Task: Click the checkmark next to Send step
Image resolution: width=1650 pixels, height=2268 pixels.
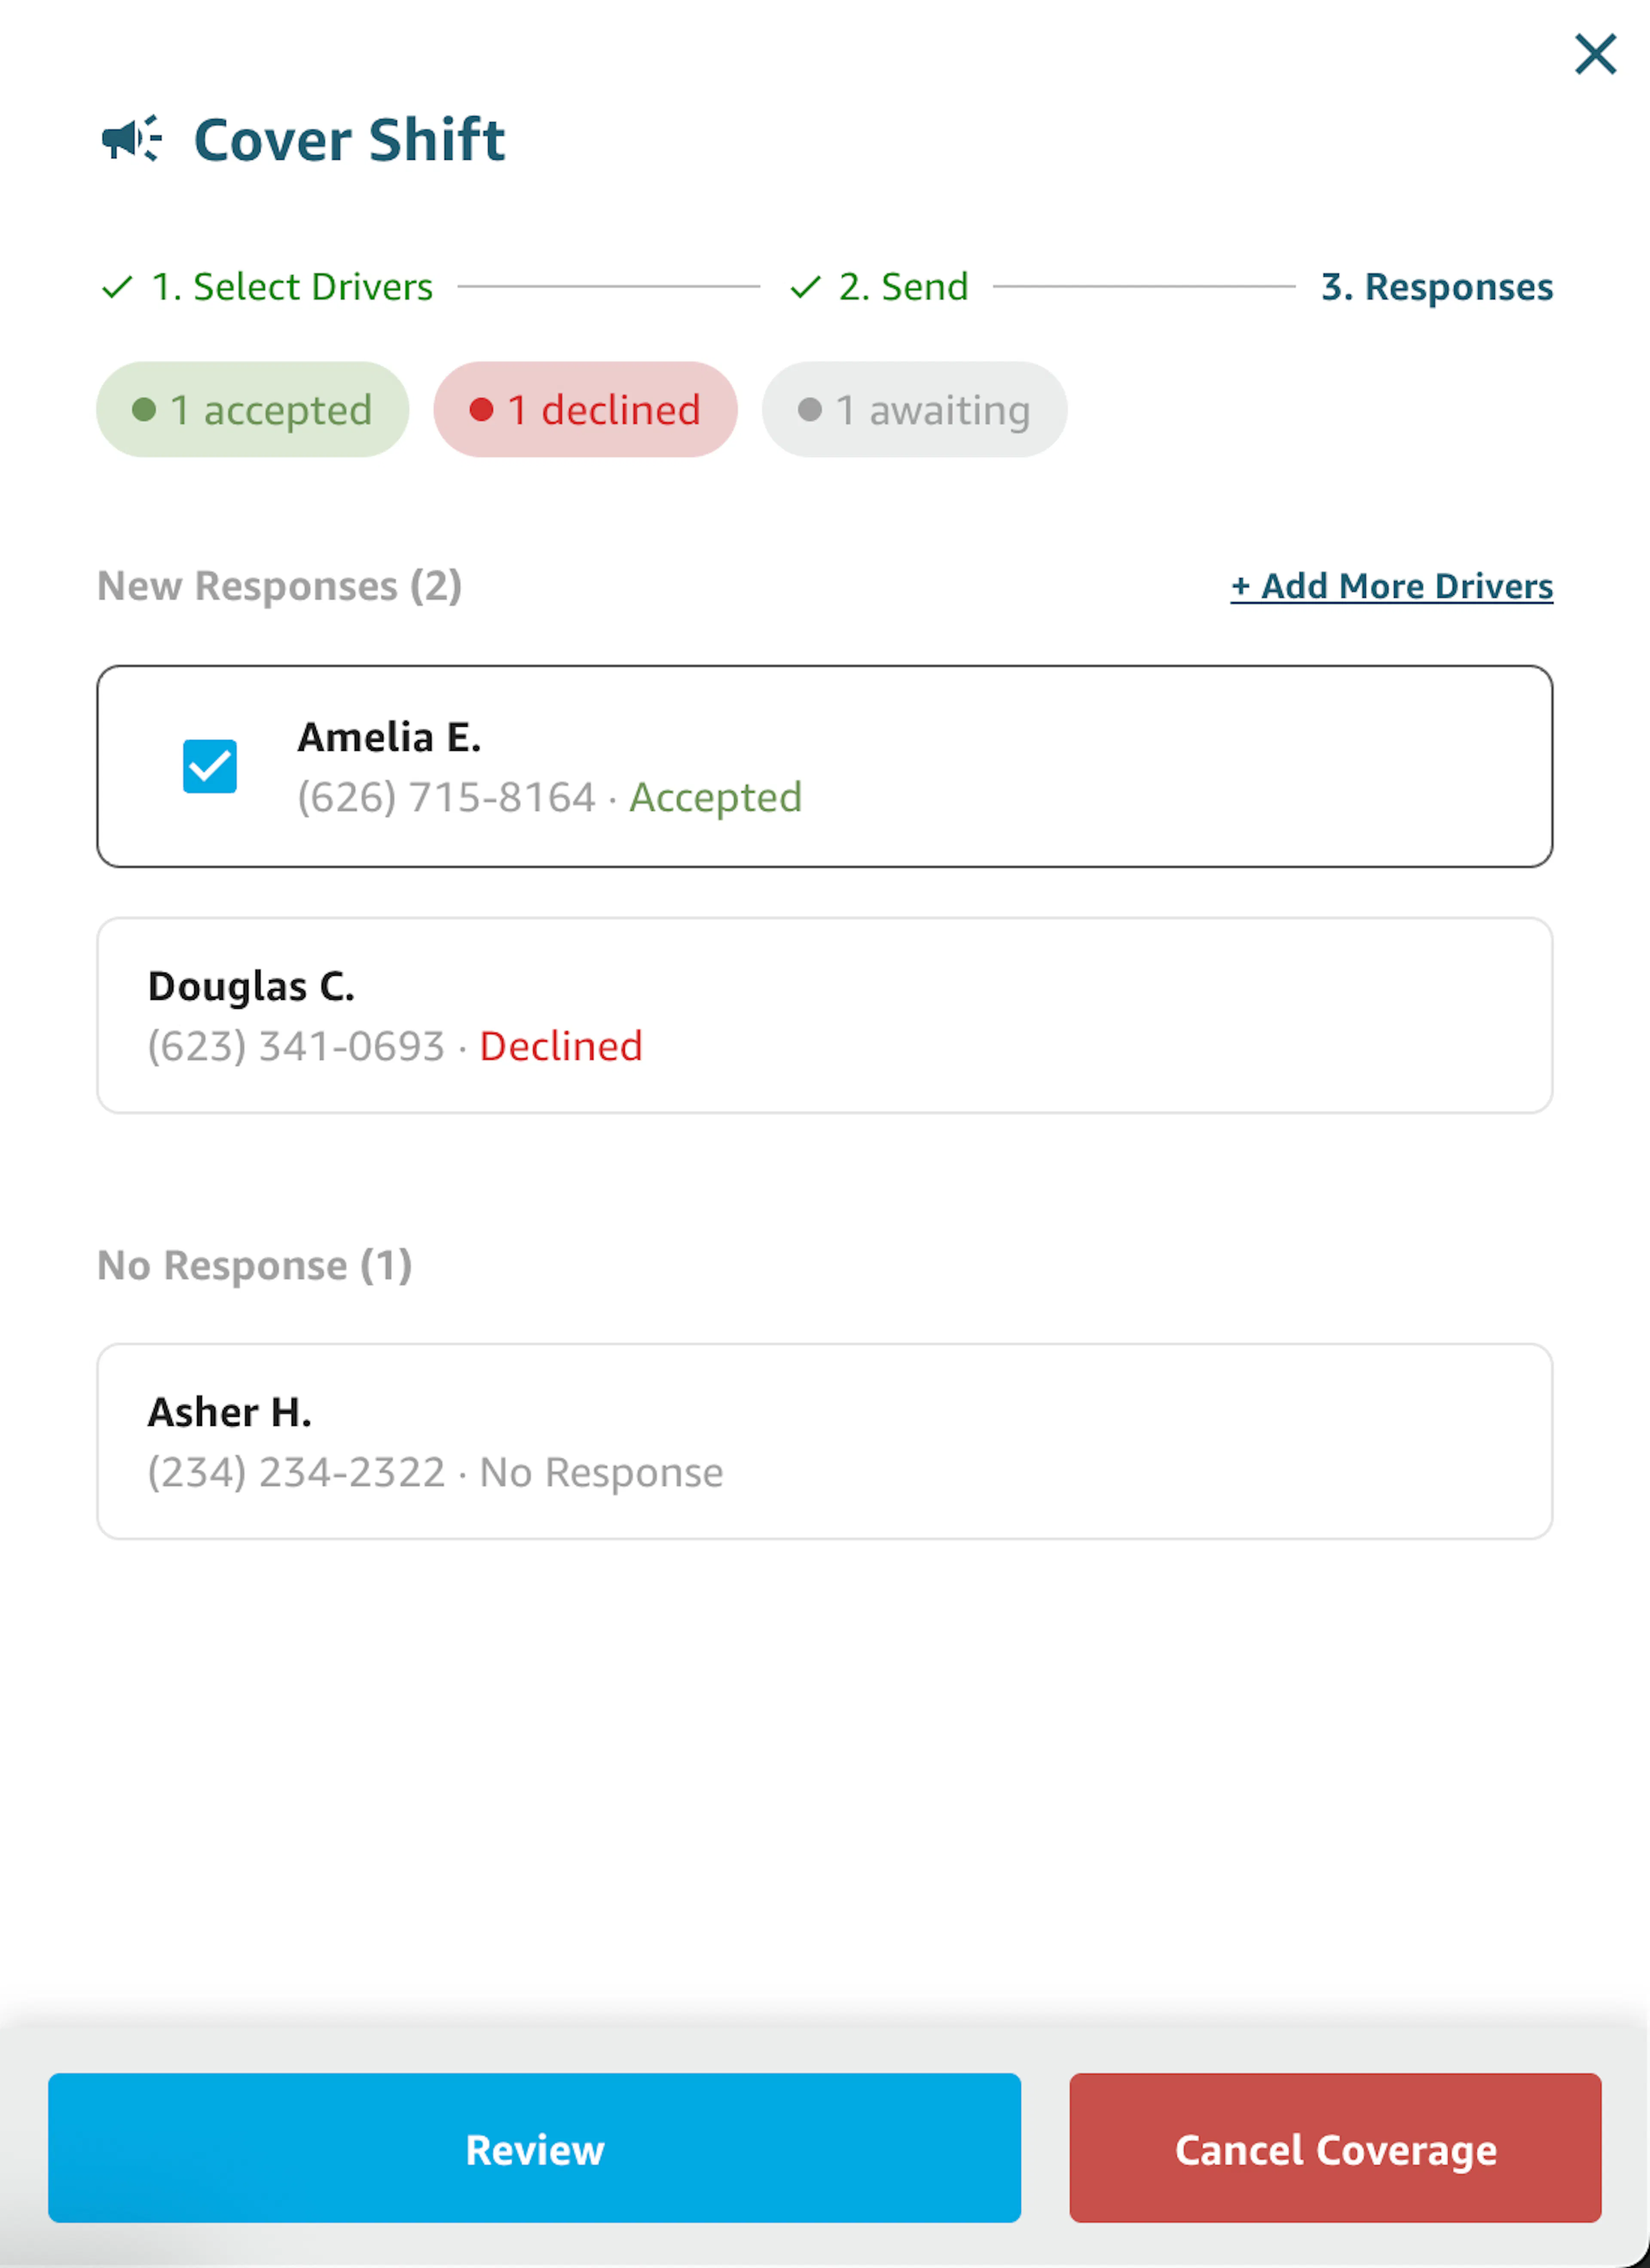Action: coord(805,287)
